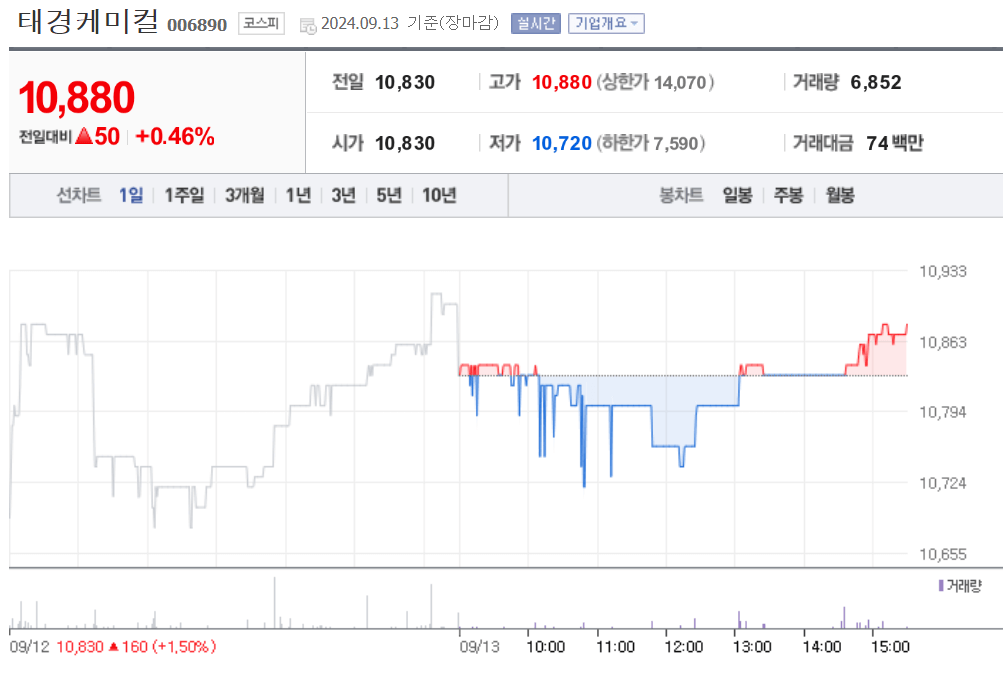Click the 10,863 price axis label
This screenshot has width=1003, height=687.
[943, 343]
